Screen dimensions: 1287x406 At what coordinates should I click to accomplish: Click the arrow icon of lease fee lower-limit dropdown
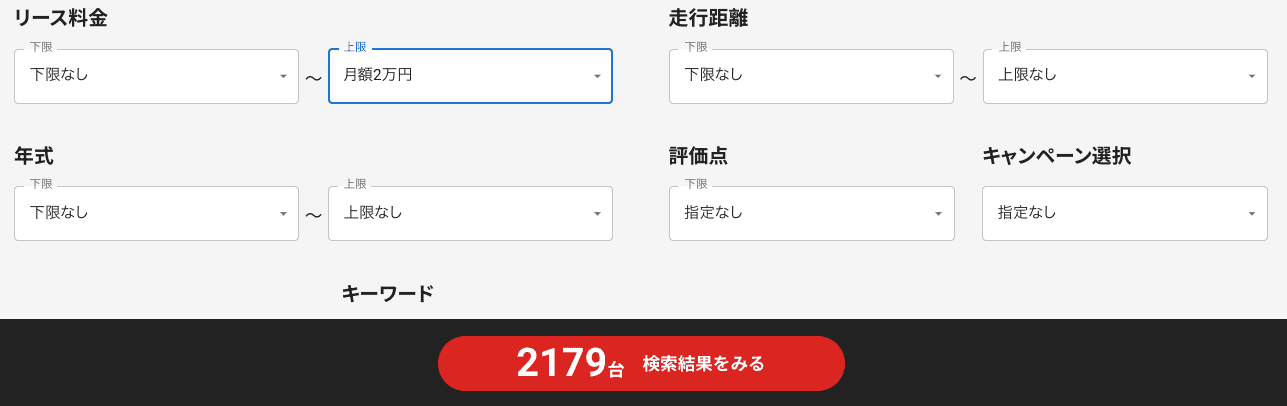(x=283, y=76)
